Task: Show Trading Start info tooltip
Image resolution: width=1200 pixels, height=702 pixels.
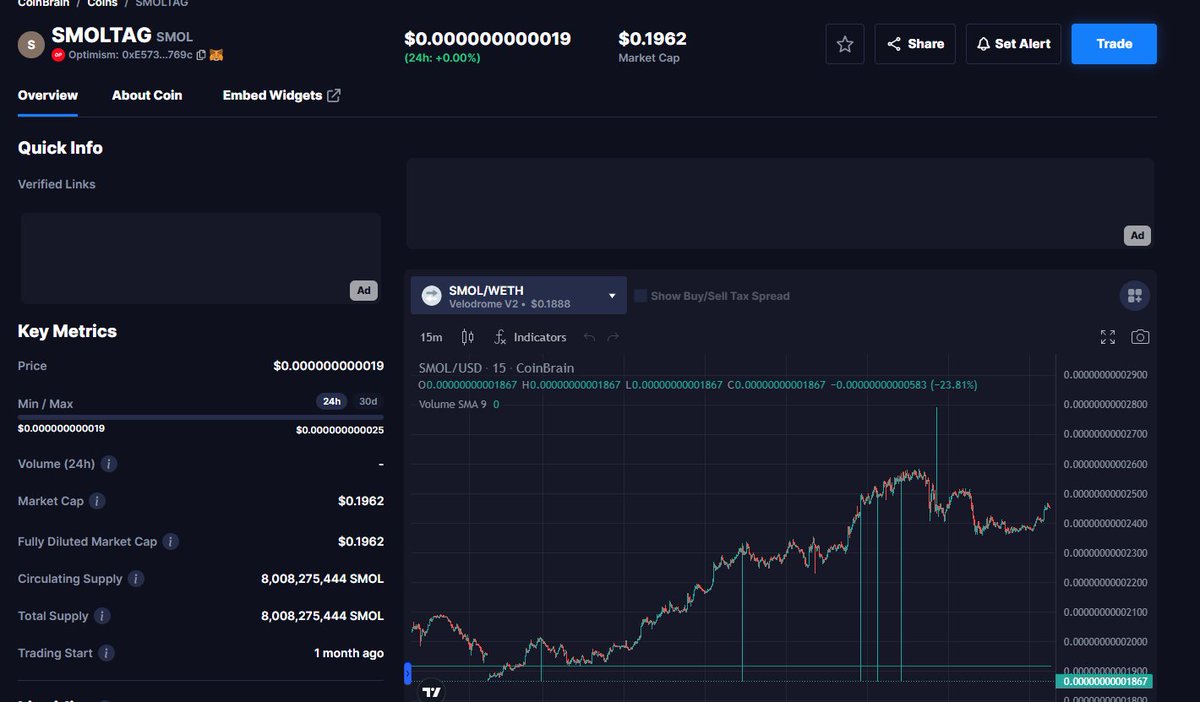Action: 106,653
